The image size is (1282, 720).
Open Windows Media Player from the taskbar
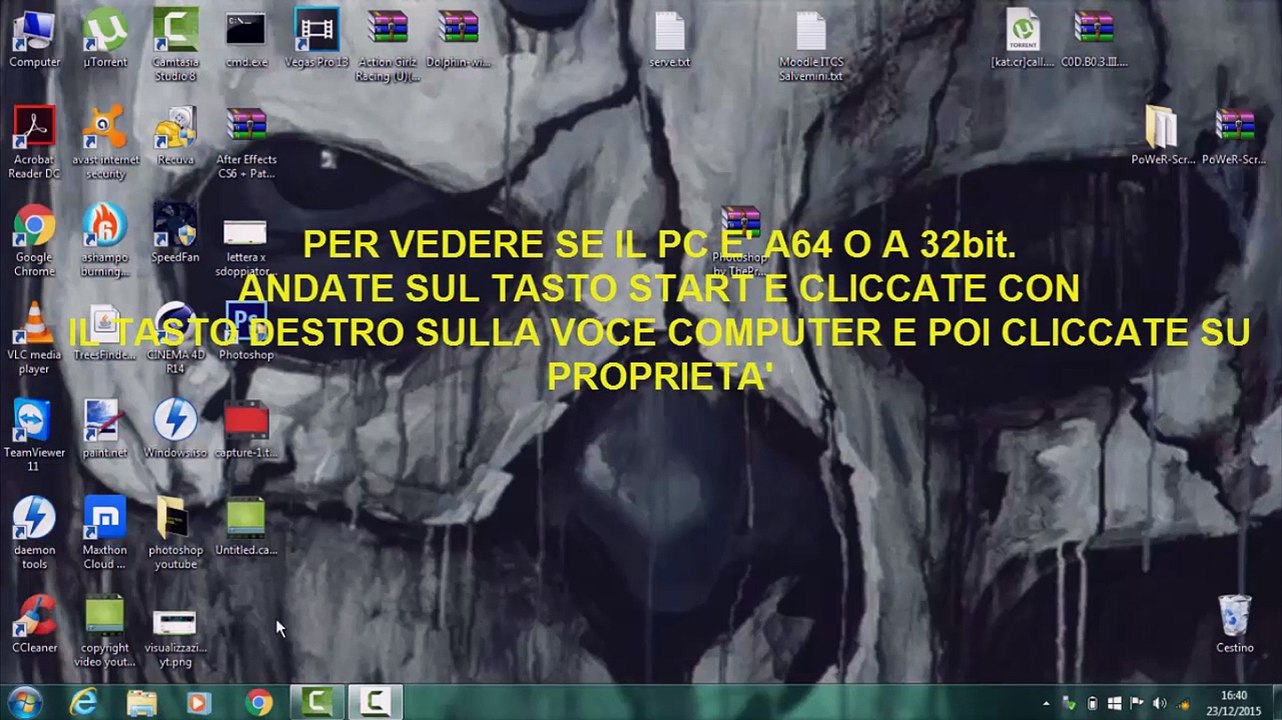pos(198,702)
